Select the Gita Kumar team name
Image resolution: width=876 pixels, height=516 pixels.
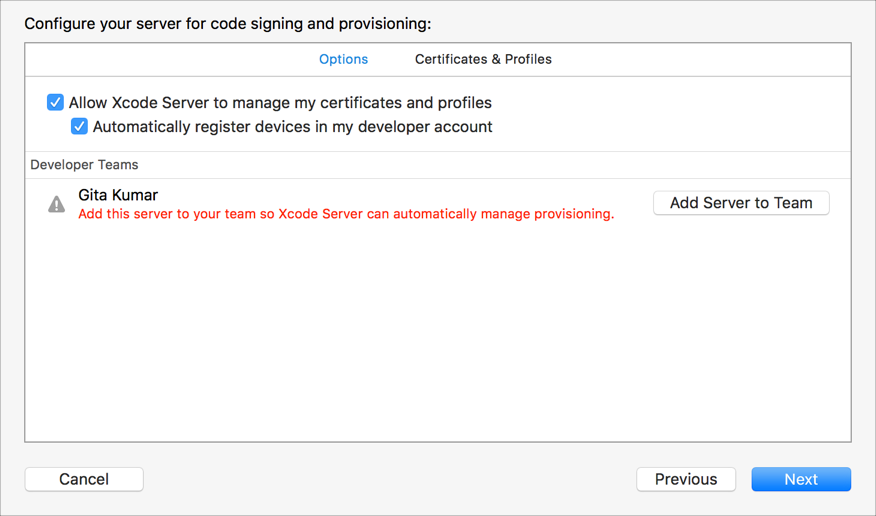pyautogui.click(x=118, y=195)
